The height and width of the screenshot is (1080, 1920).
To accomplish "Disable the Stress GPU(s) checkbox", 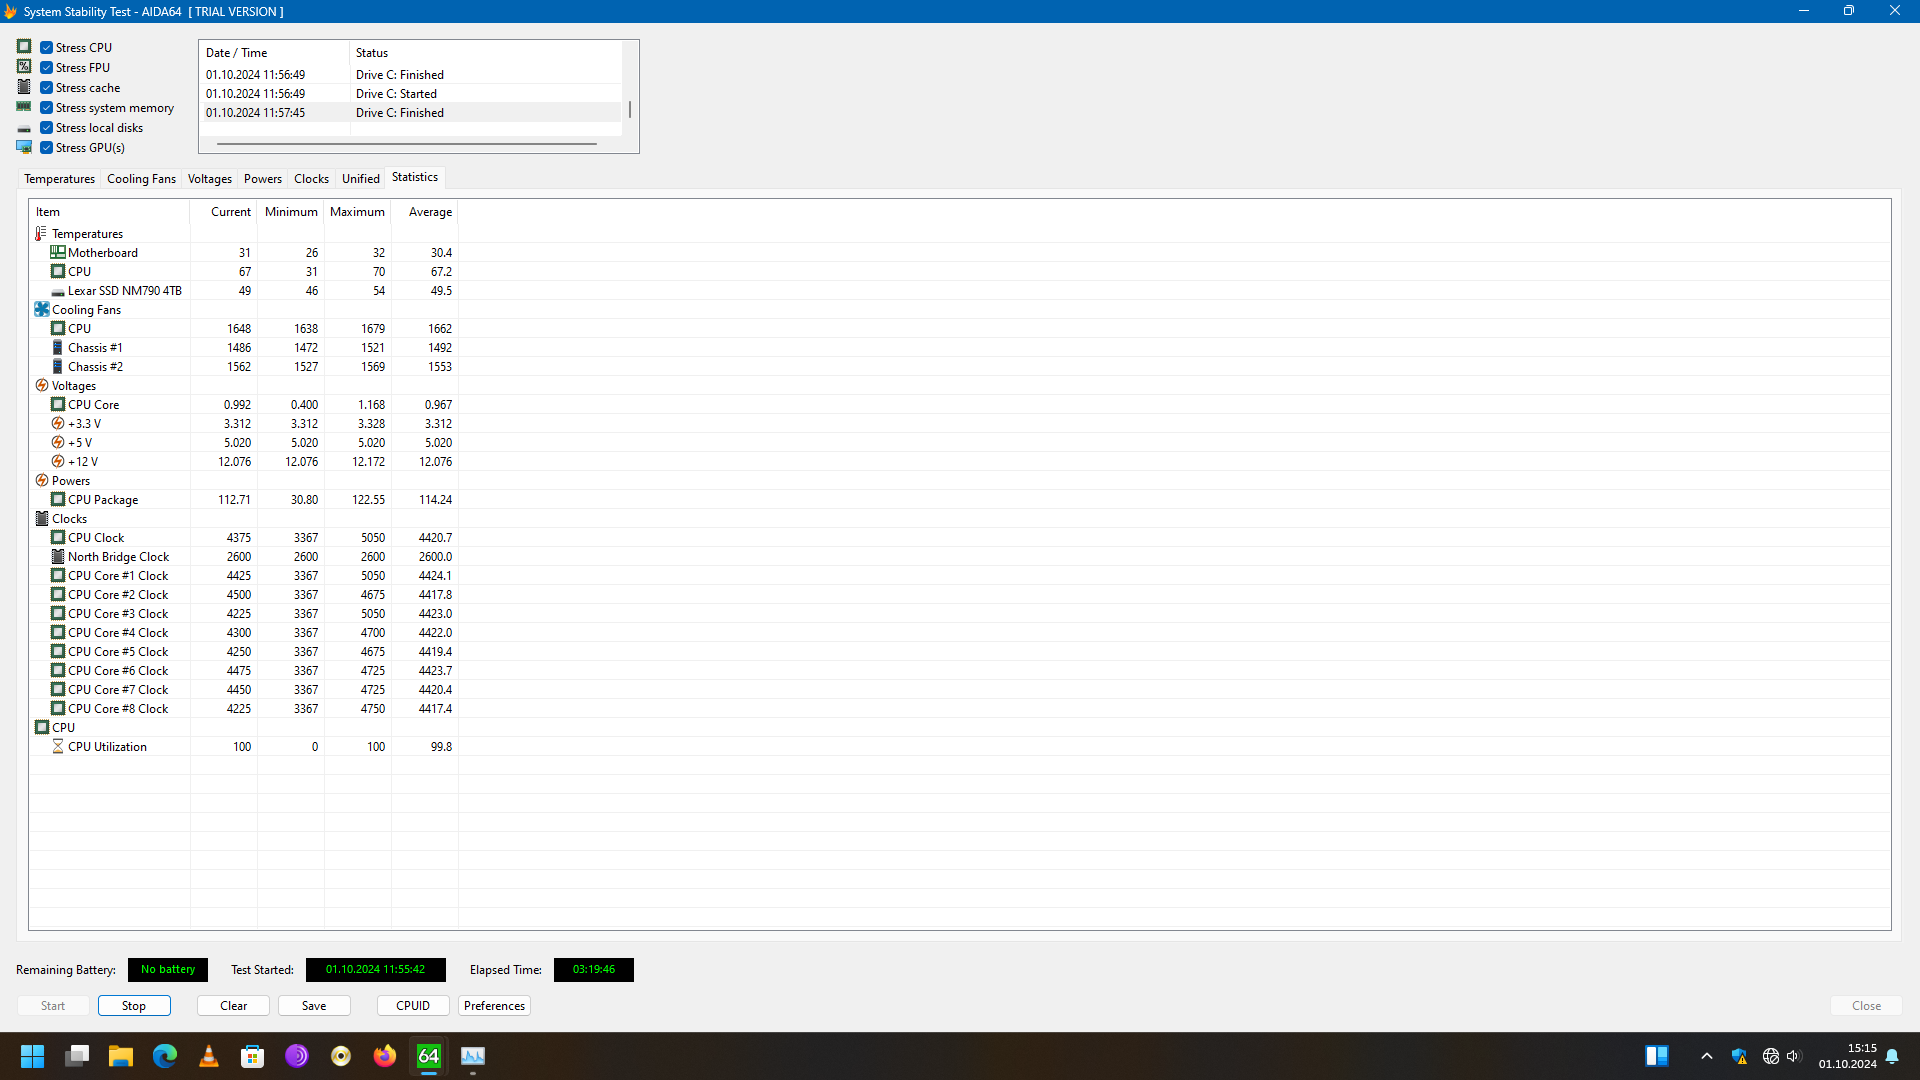I will tap(47, 148).
